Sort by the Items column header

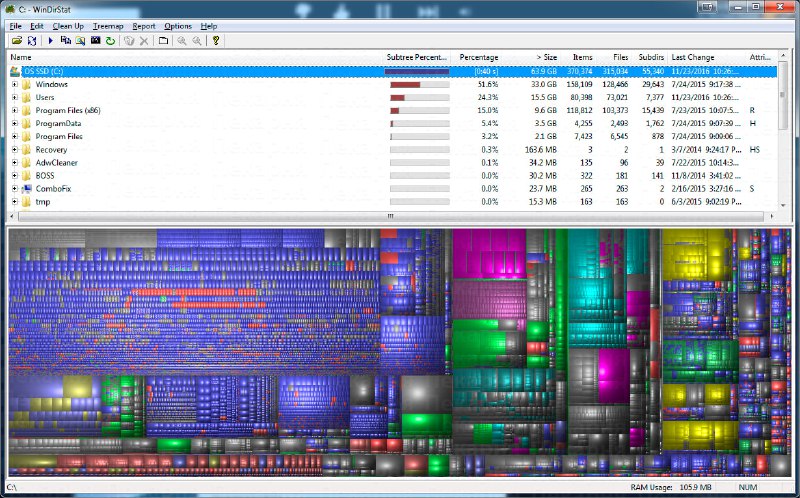click(x=578, y=57)
